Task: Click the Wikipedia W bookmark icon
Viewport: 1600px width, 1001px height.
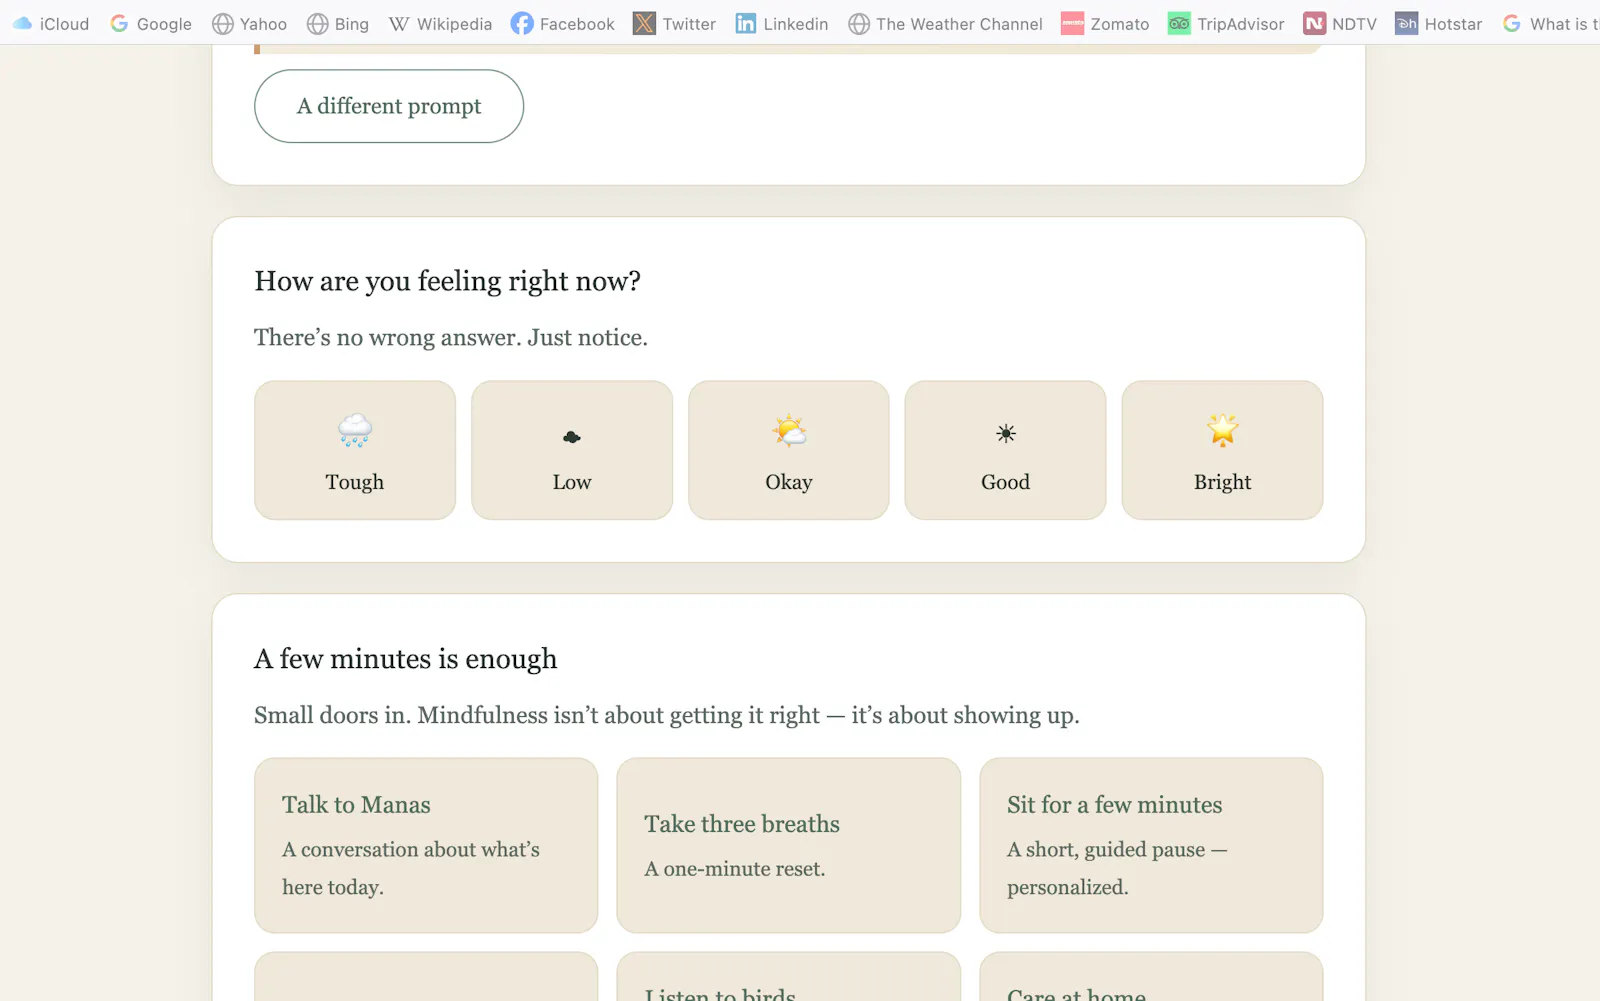Action: click(399, 23)
